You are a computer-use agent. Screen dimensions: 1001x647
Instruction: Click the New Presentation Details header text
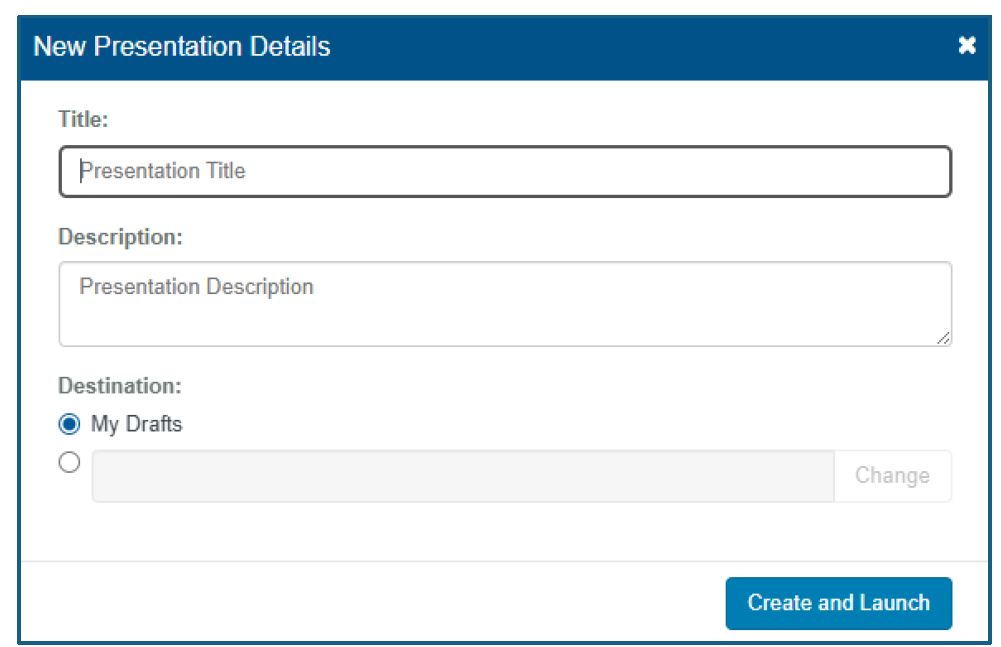click(x=182, y=46)
